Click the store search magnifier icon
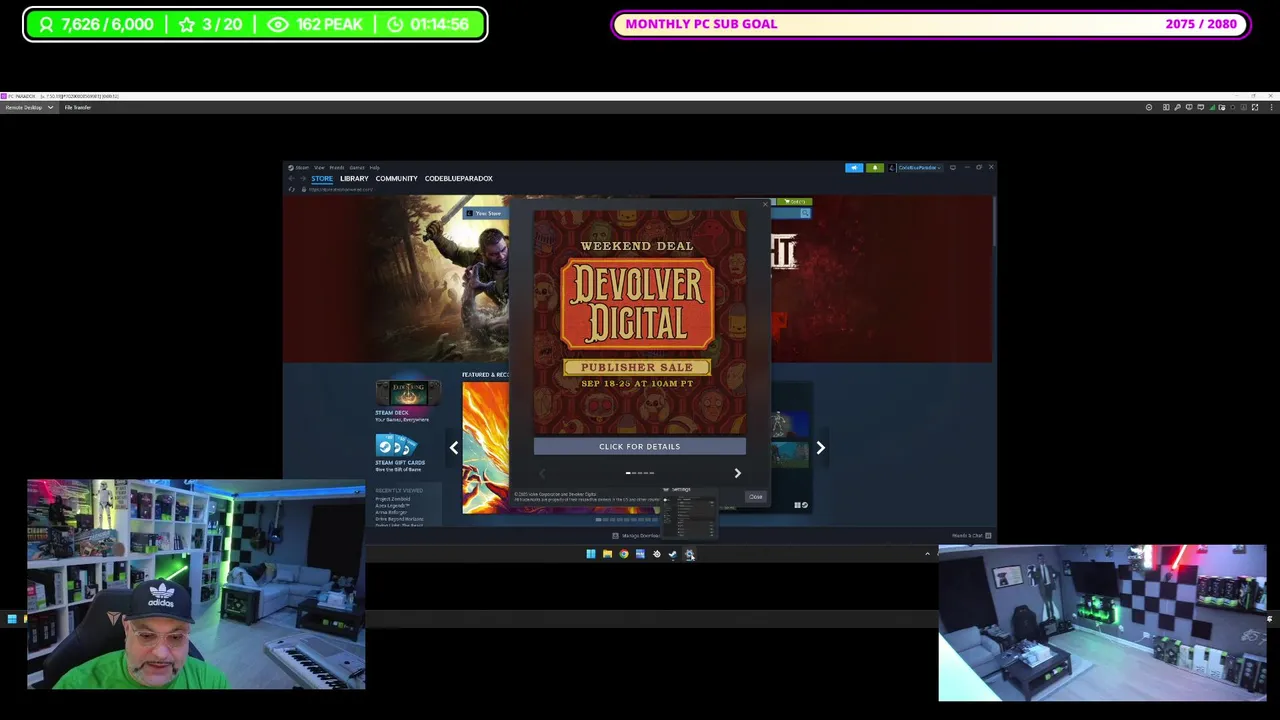1280x720 pixels. [x=805, y=213]
